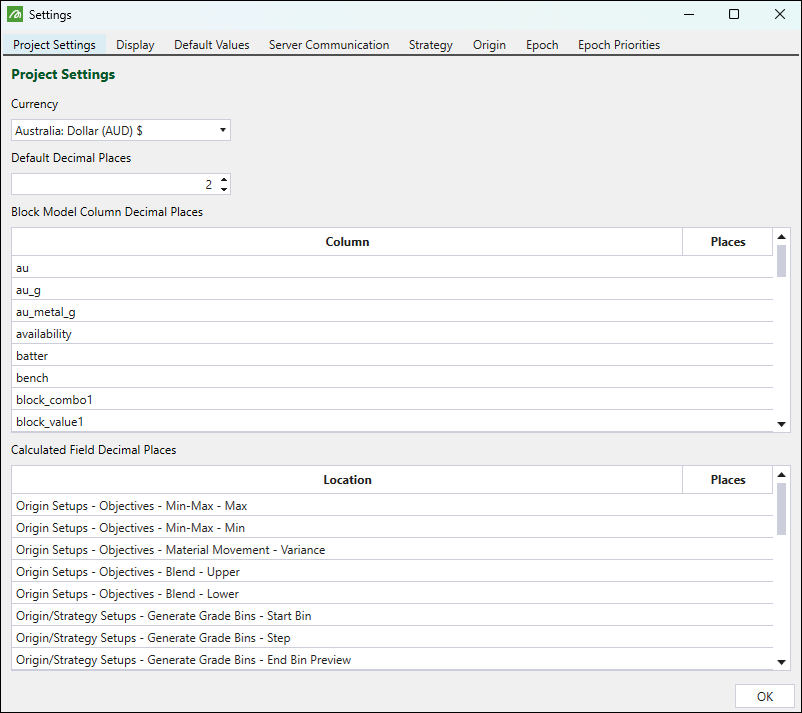This screenshot has width=802, height=713.
Task: Click the Column header in block model table
Action: (x=347, y=242)
